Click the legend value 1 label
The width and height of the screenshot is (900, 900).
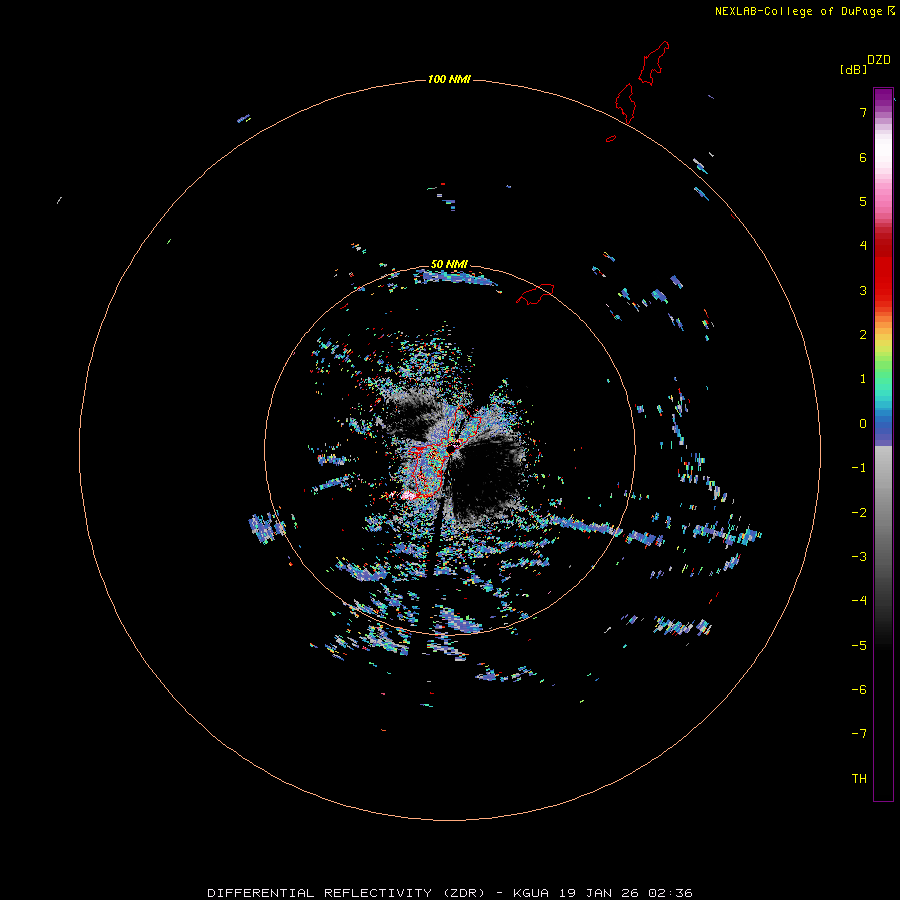863,379
